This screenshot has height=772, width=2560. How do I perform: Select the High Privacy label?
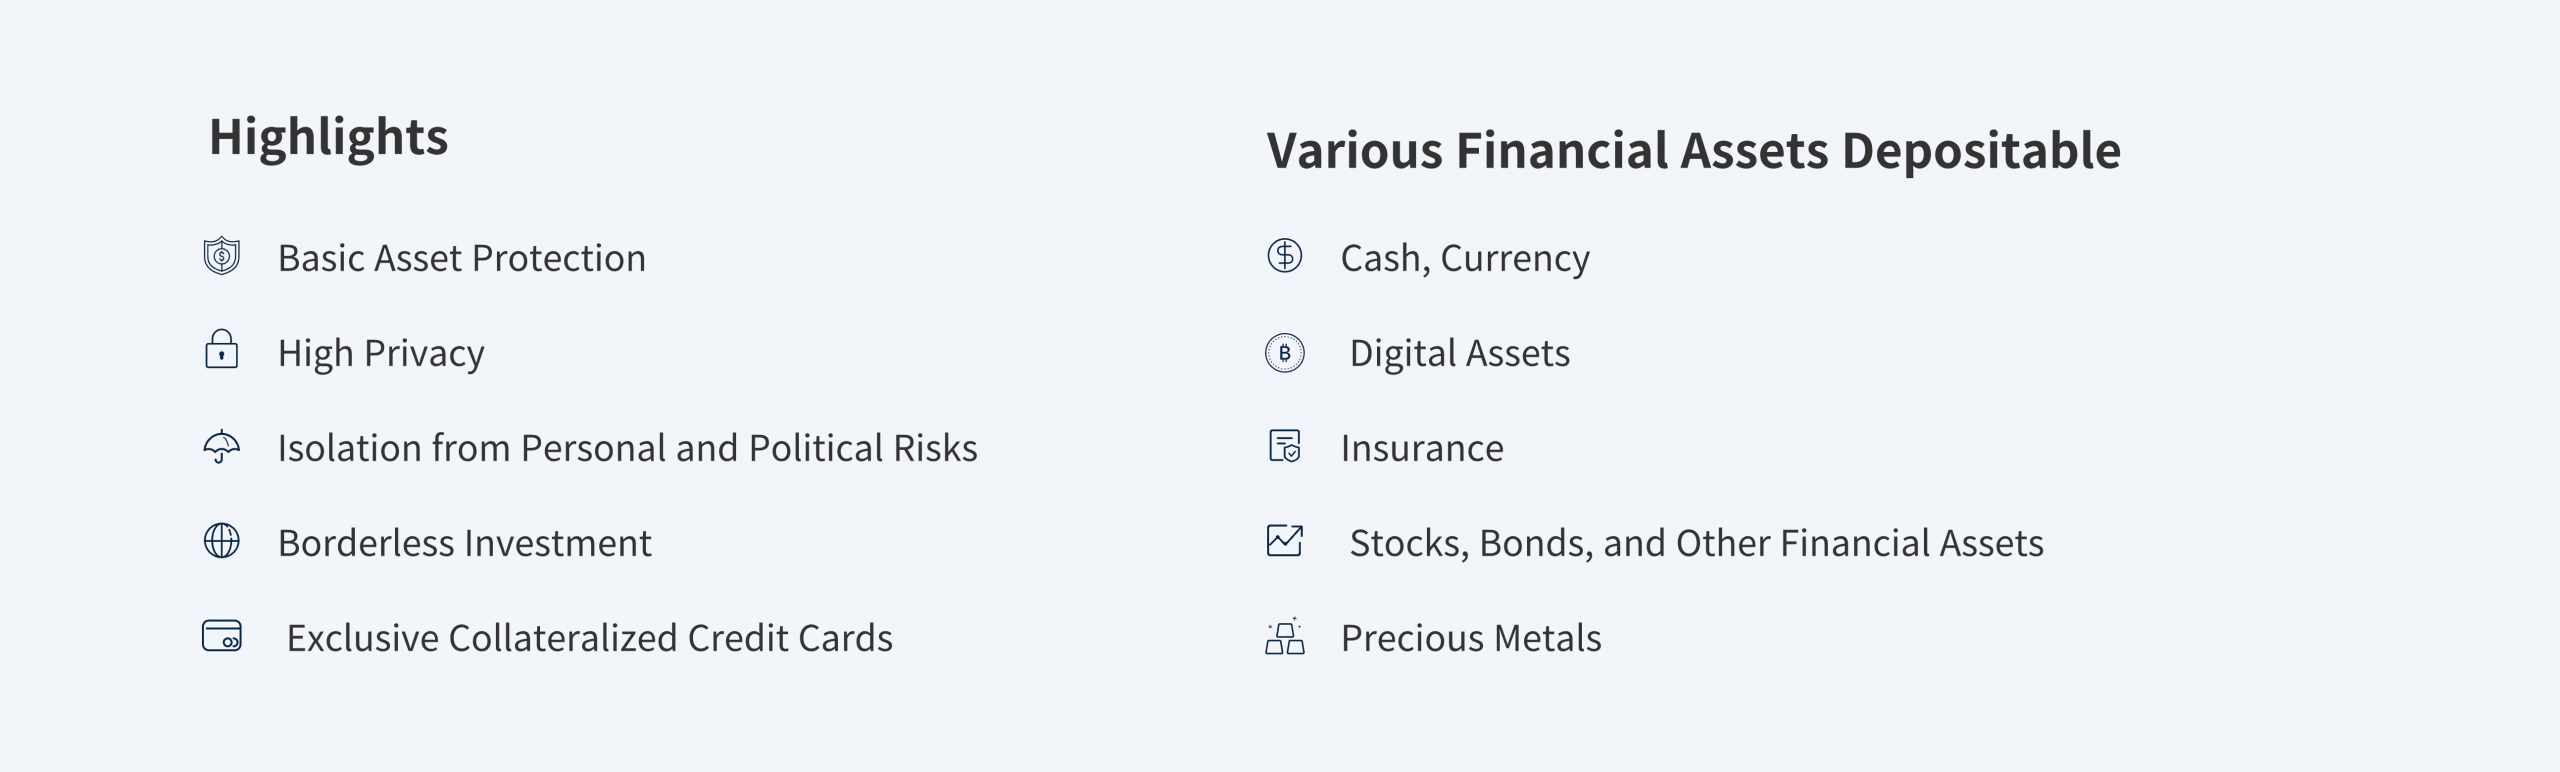tap(381, 354)
